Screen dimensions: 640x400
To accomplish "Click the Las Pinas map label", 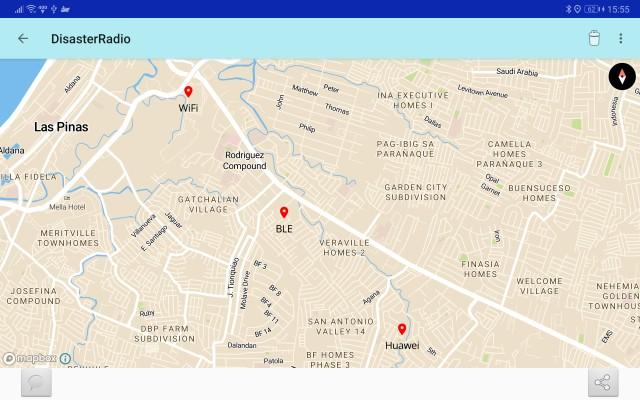I will pos(61,127).
